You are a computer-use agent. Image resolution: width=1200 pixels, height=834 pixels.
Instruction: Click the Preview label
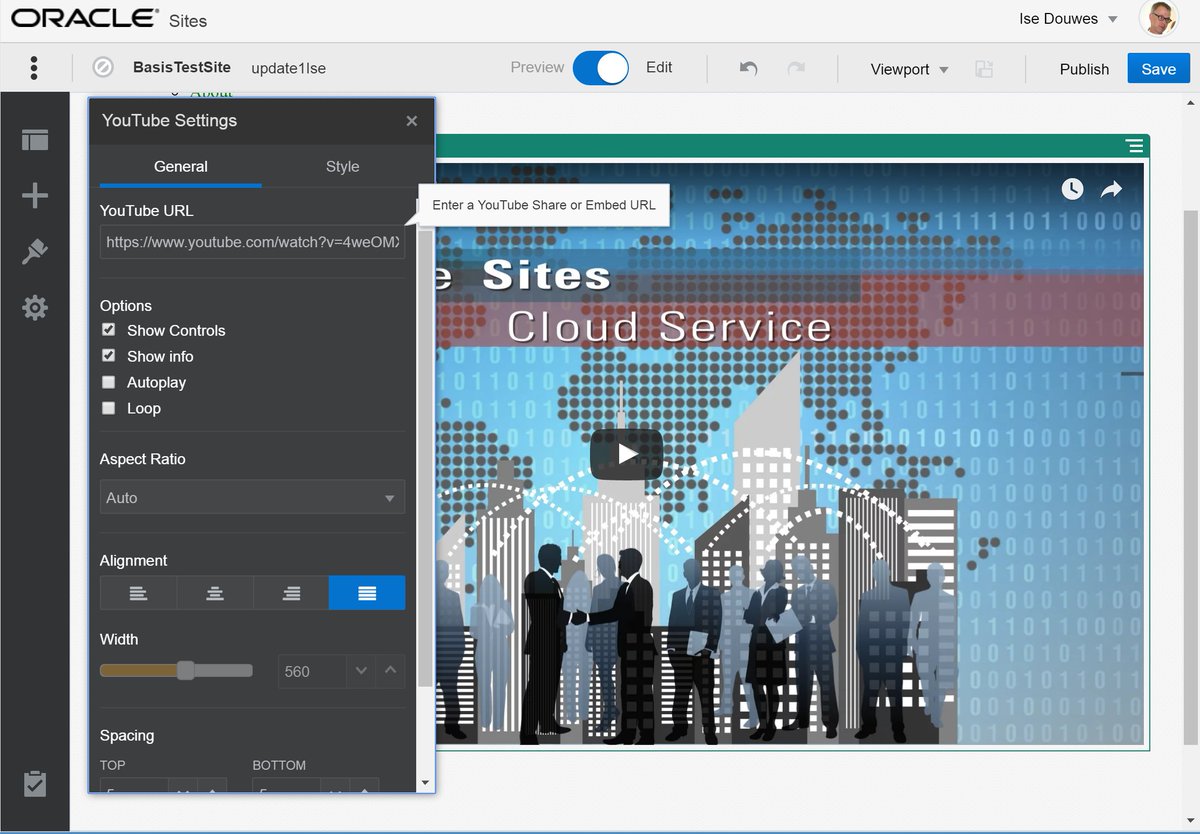(x=537, y=67)
